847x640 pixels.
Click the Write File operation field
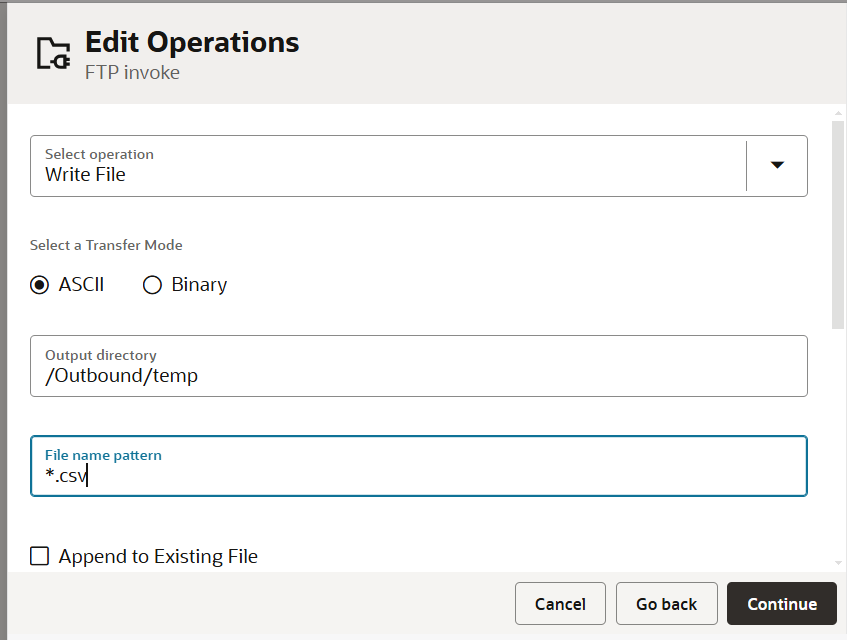[388, 166]
